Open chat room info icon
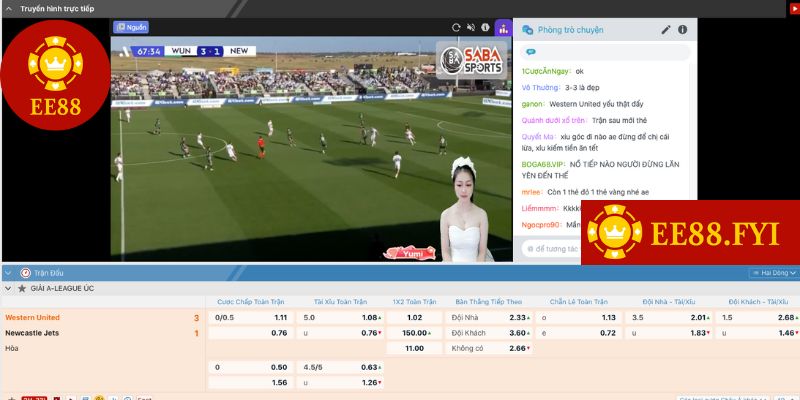The width and height of the screenshot is (800, 400). point(683,30)
